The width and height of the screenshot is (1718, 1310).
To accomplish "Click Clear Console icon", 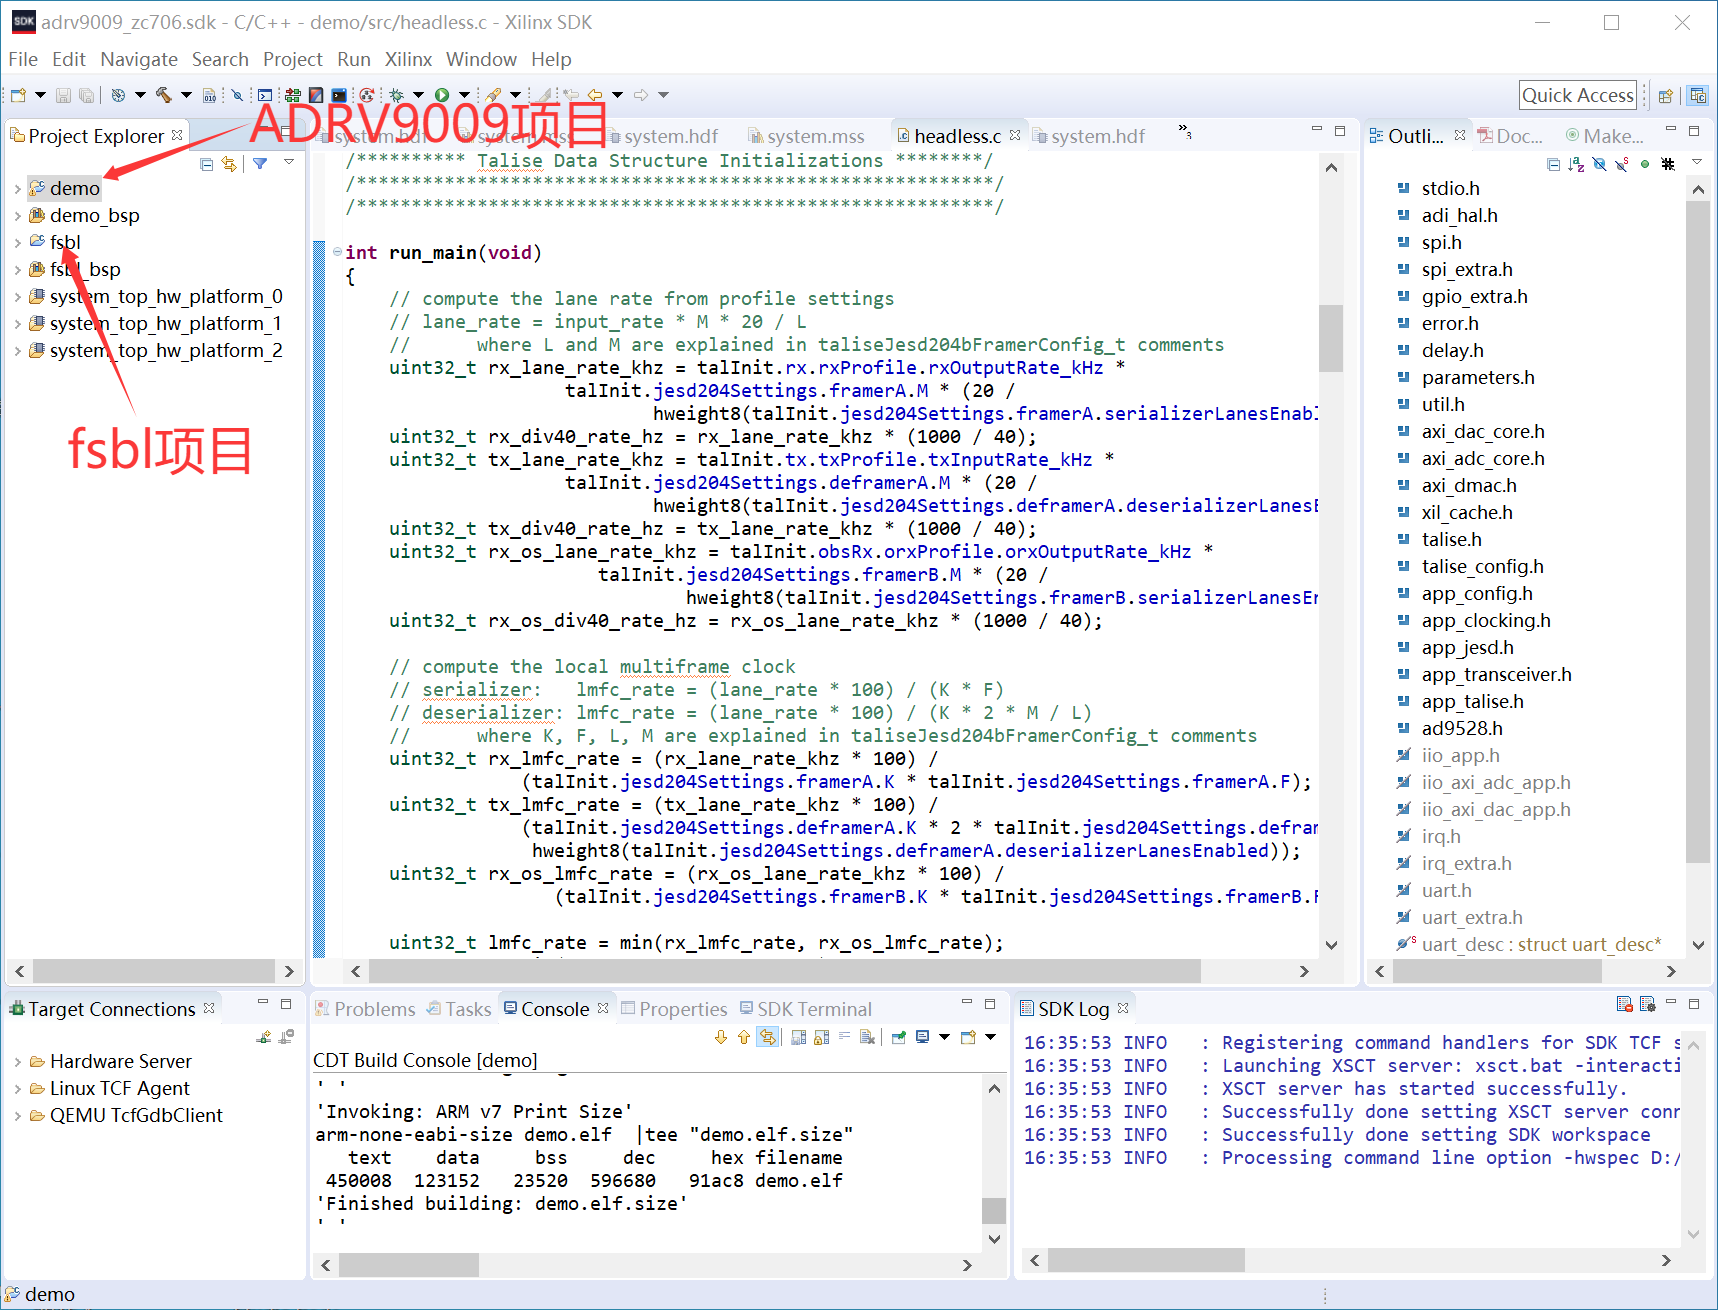I will pyautogui.click(x=867, y=1037).
